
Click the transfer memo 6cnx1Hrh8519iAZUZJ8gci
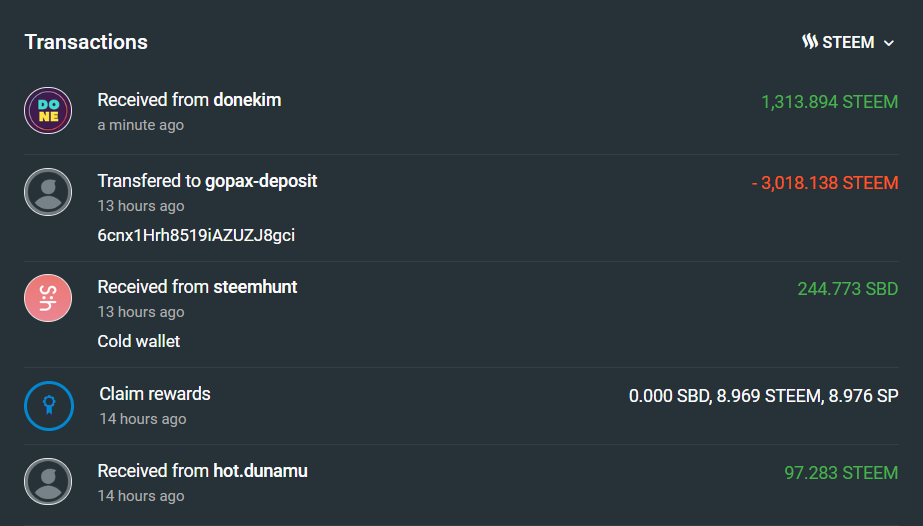pyautogui.click(x=196, y=235)
